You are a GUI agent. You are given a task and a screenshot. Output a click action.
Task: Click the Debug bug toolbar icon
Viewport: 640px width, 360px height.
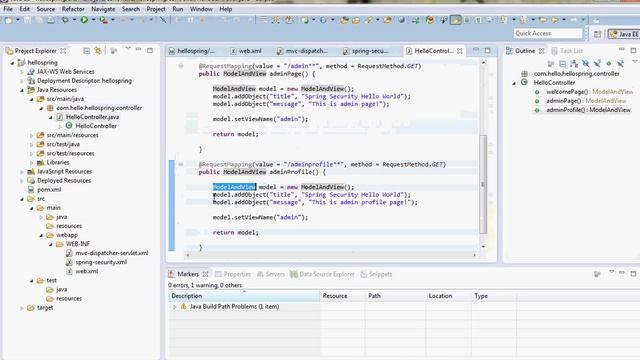click(x=64, y=20)
